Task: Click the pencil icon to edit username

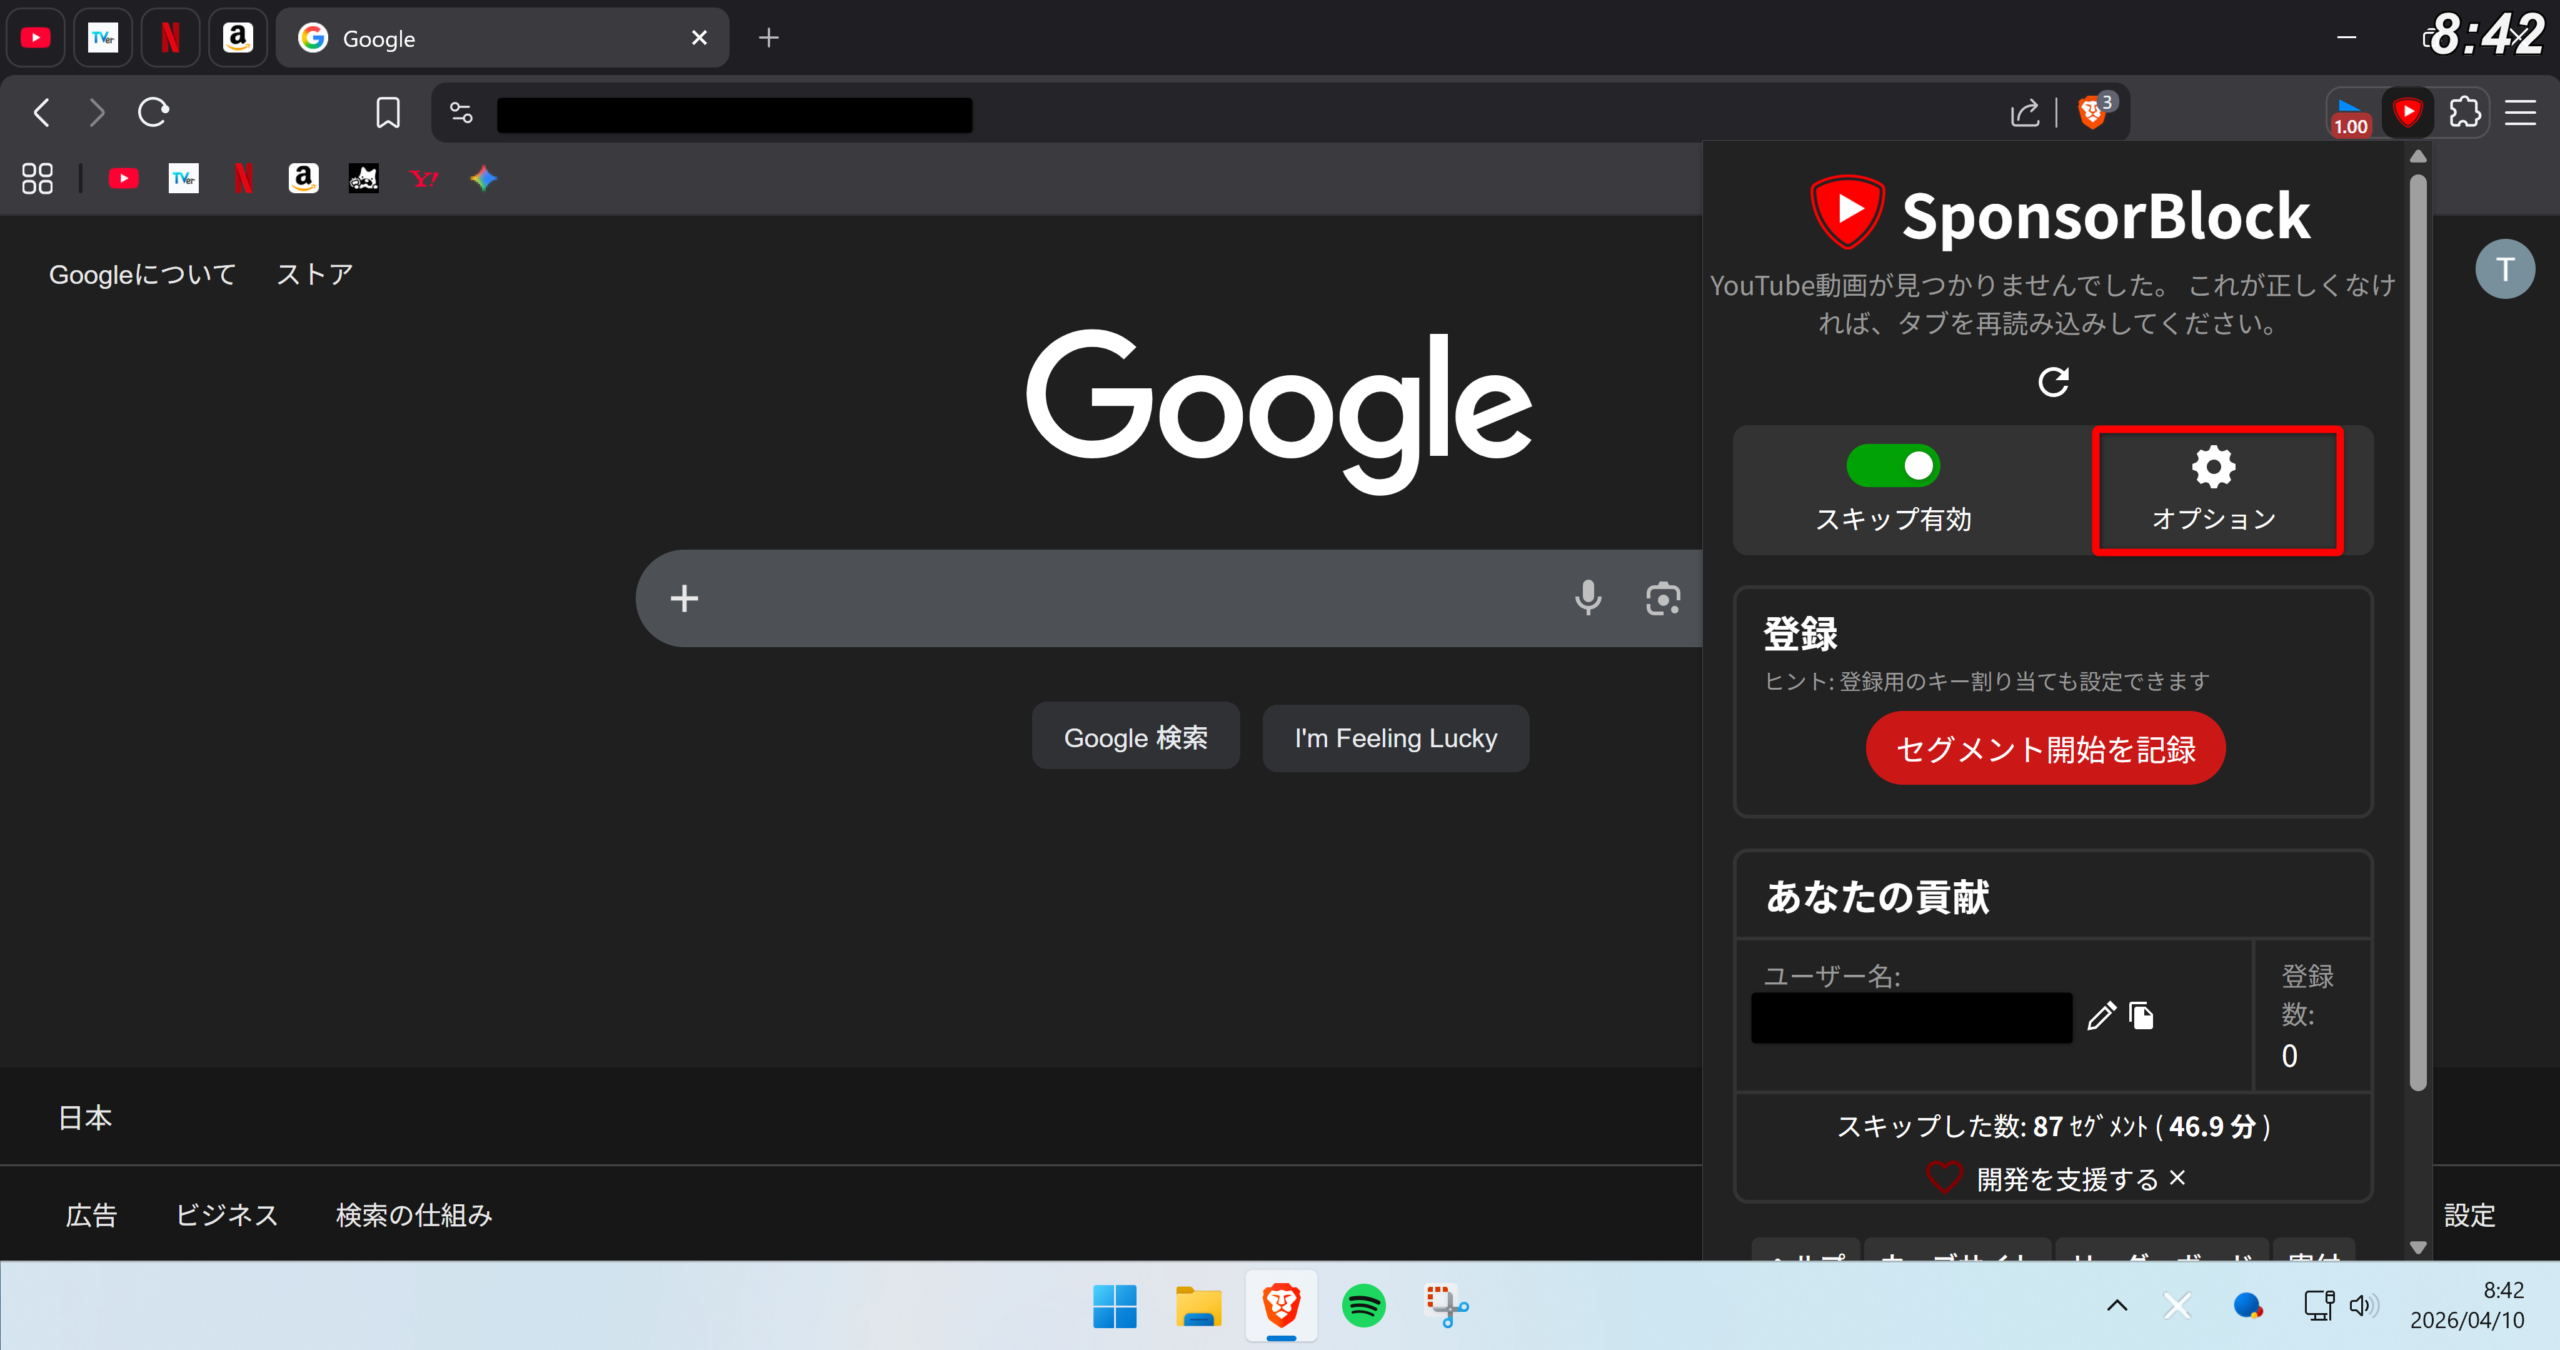Action: point(2101,1016)
